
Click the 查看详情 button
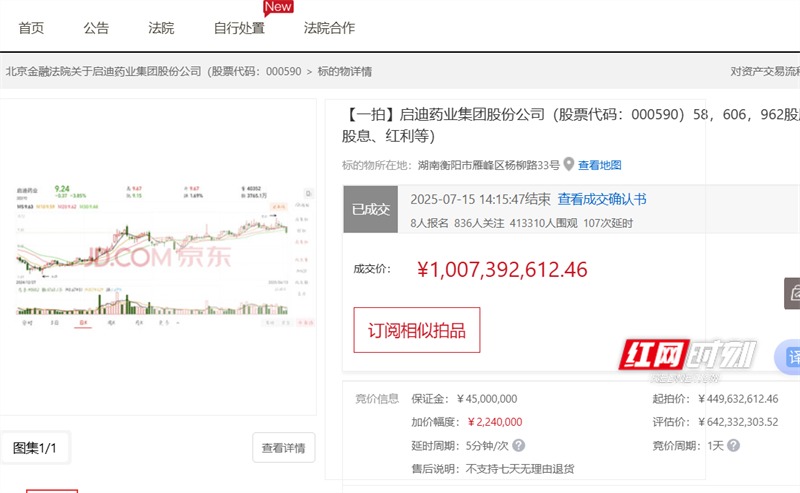(x=284, y=448)
